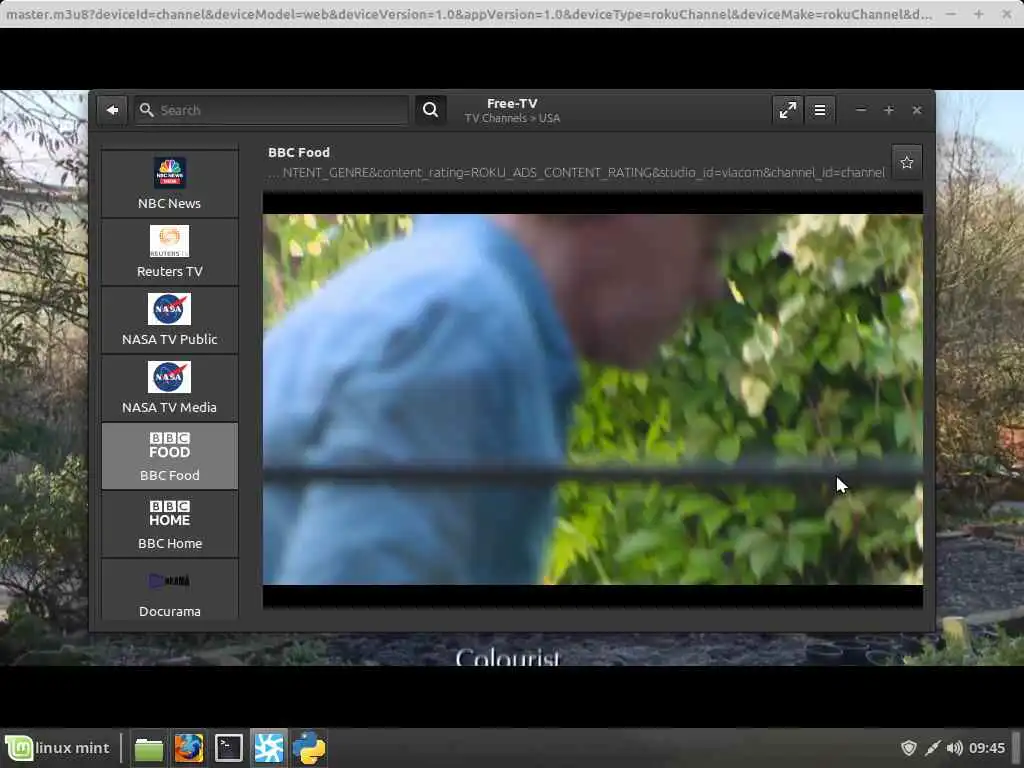Open the hamburger menu in Free-TV
This screenshot has height=768, width=1024.
[820, 110]
